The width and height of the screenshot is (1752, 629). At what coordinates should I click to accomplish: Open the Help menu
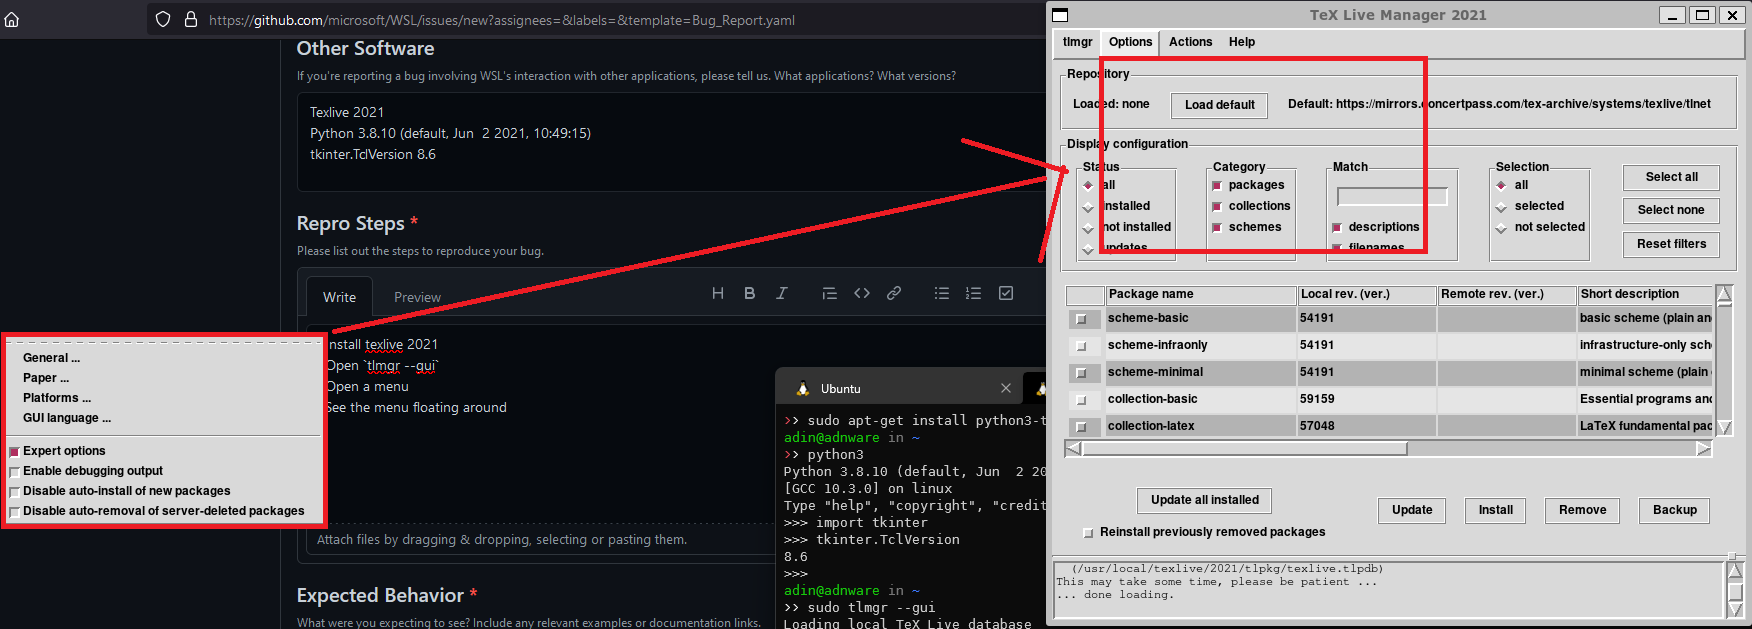(1242, 42)
